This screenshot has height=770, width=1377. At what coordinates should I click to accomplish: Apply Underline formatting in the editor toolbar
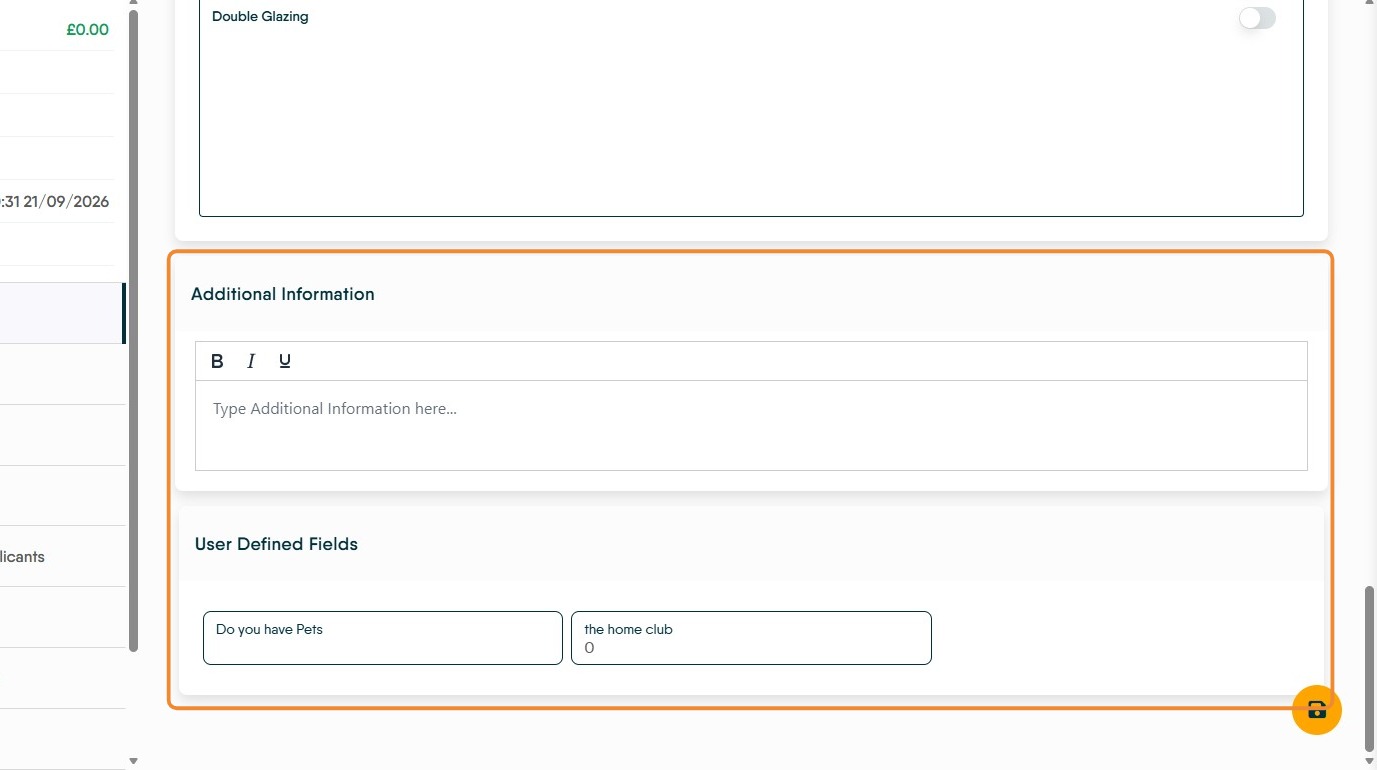pyautogui.click(x=285, y=361)
